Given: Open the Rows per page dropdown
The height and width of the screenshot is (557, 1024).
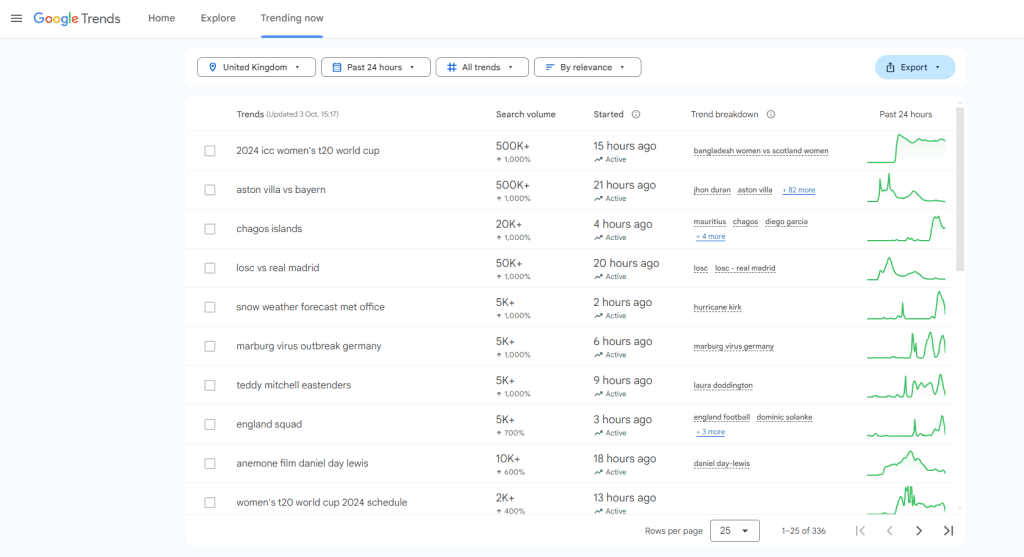Looking at the screenshot, I should click(734, 531).
